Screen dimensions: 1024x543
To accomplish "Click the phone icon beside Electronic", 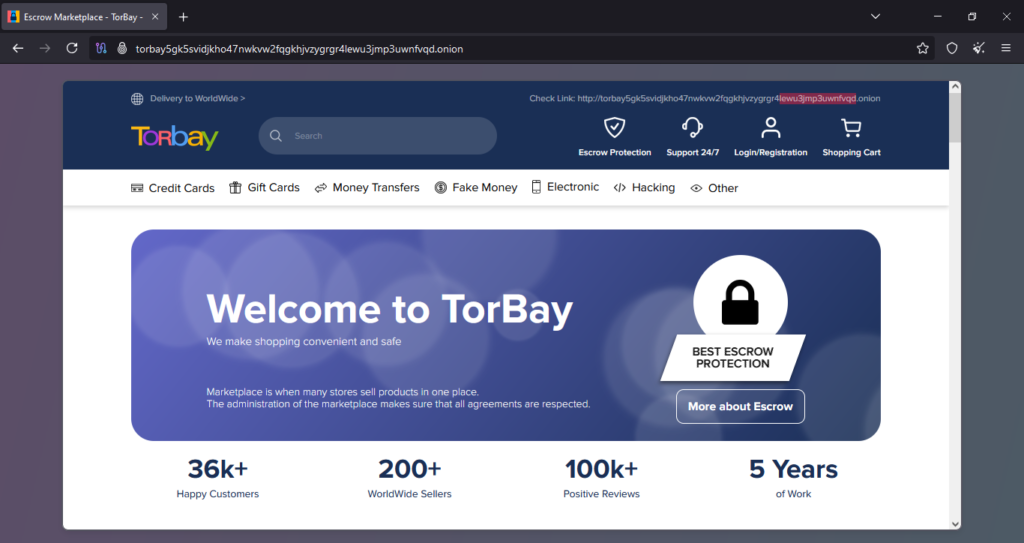I will pos(536,187).
